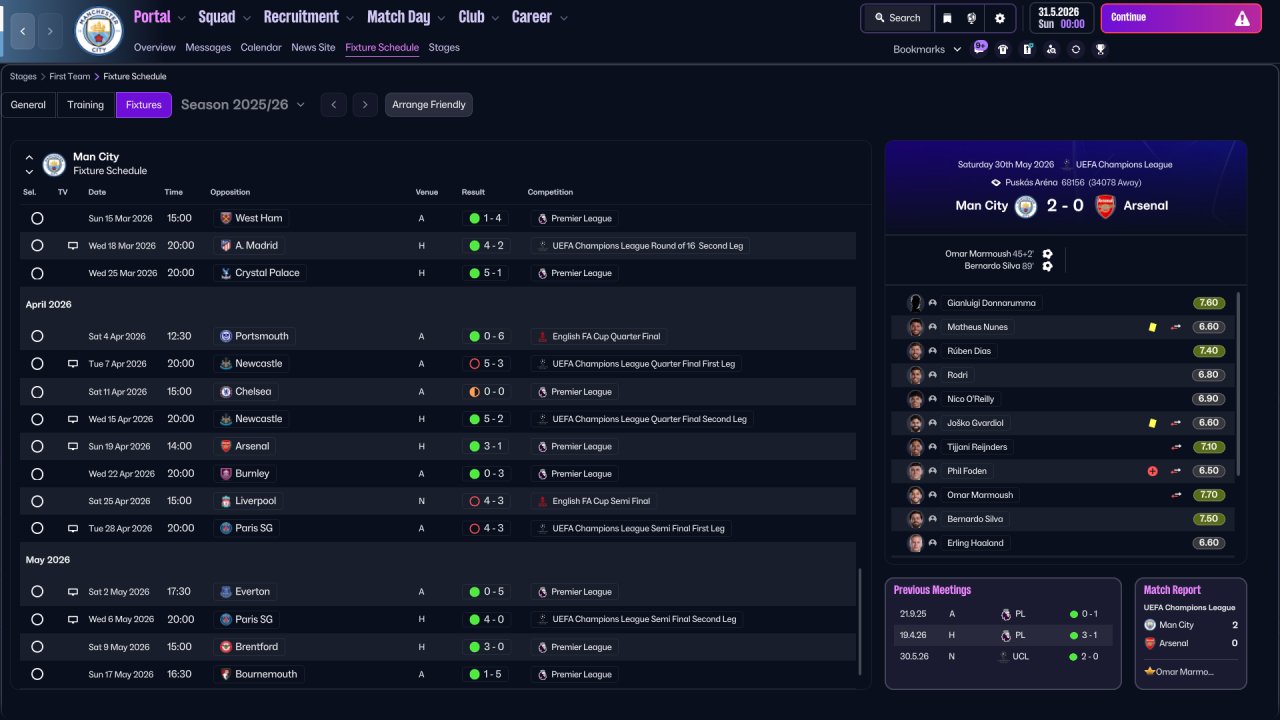Screen dimensions: 1280x720
Task: Select the Burnley fixture radio button
Action: coord(37,474)
